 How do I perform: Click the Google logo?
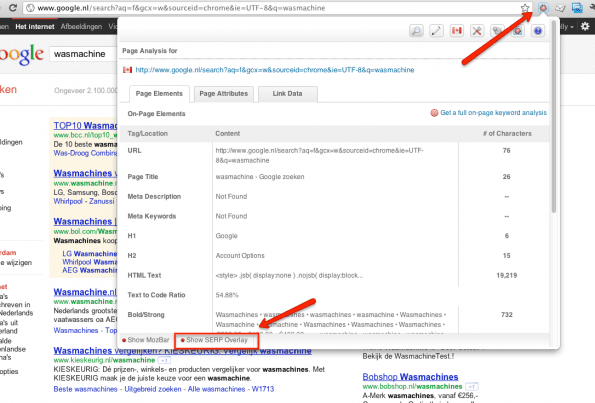[21, 55]
